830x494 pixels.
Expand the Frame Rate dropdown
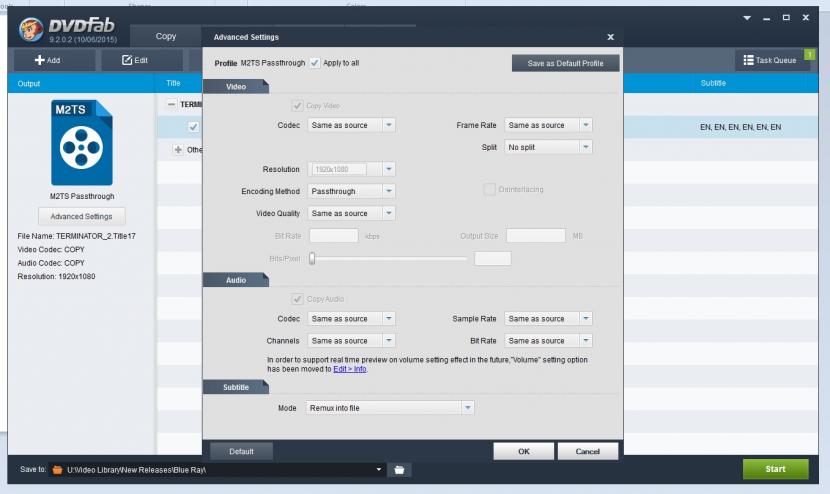coord(548,125)
